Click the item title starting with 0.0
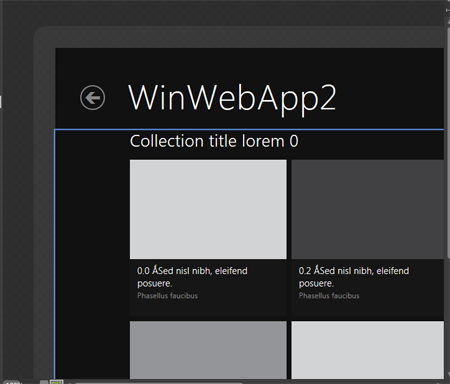The height and width of the screenshot is (384, 450). pyautogui.click(x=192, y=277)
